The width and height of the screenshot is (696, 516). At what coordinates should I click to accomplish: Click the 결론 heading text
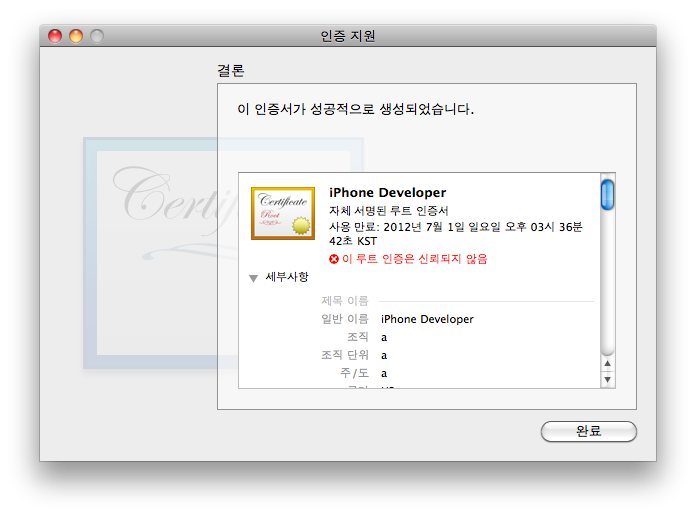tap(230, 71)
